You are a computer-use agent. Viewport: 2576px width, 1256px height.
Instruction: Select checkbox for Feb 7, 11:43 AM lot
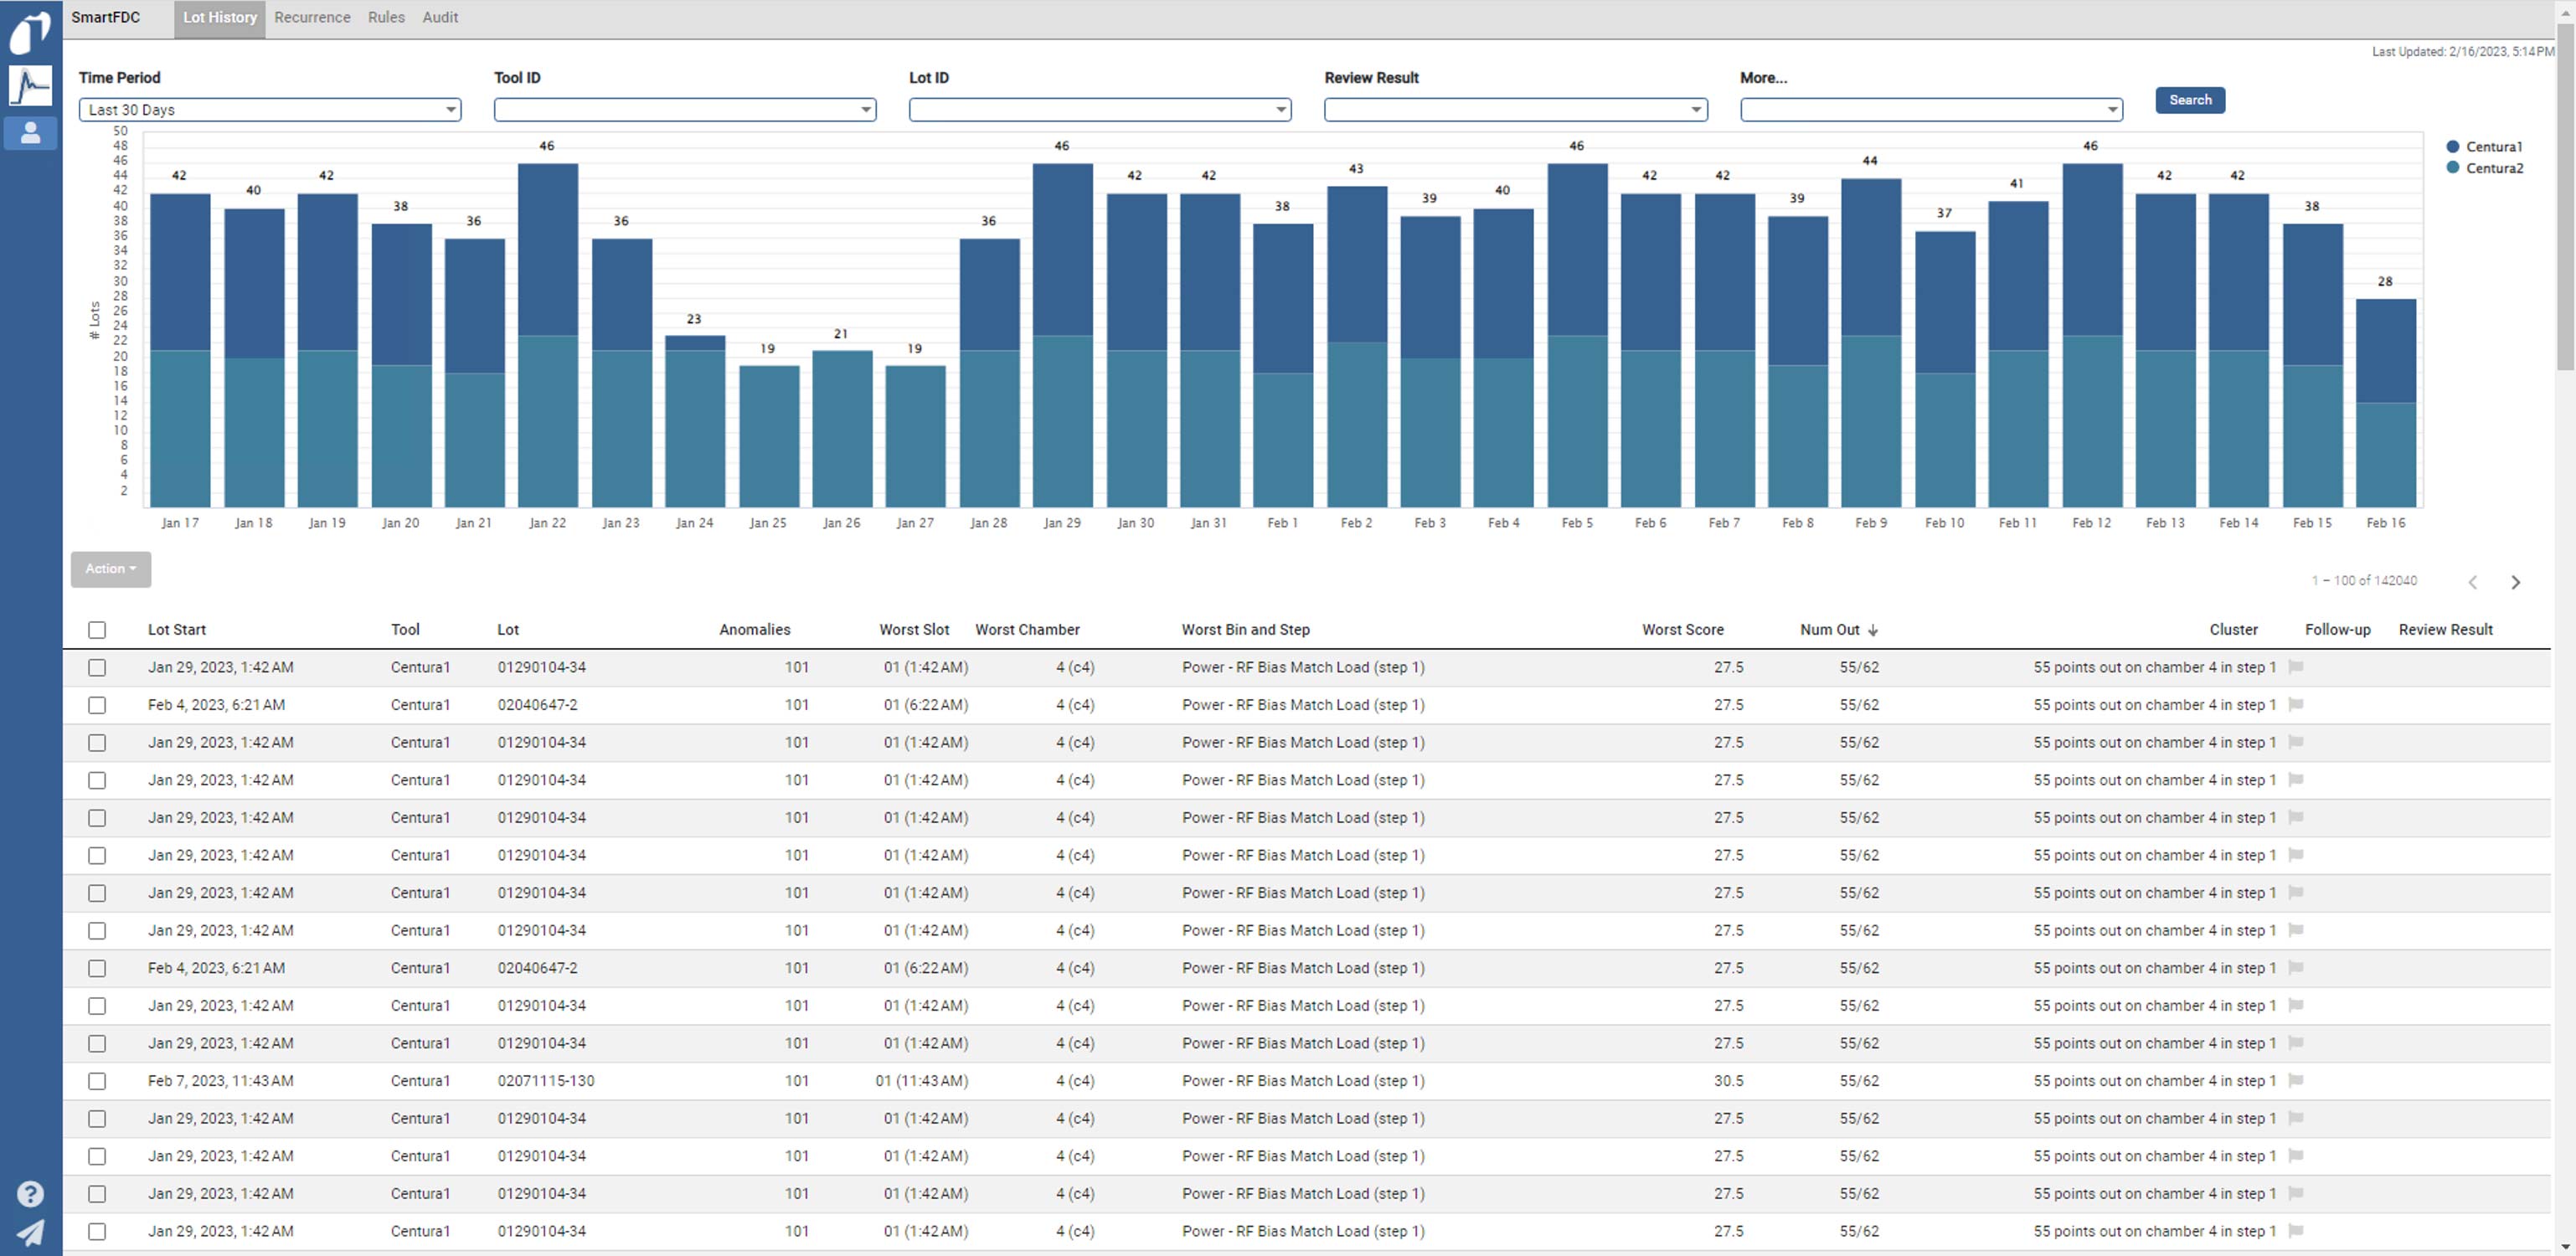click(x=97, y=1081)
